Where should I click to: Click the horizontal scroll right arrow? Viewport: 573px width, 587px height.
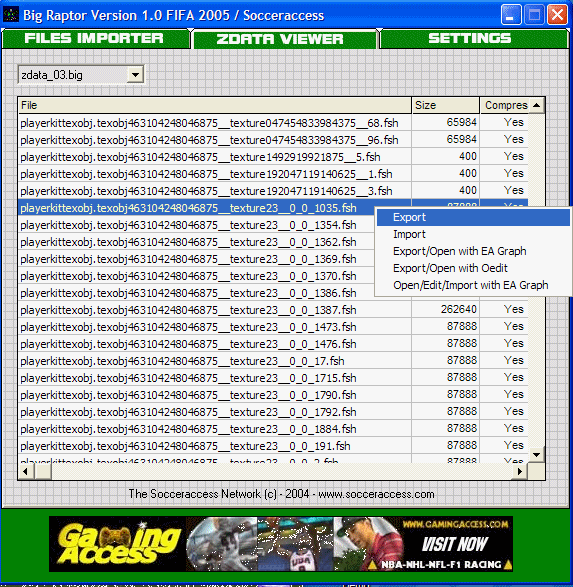click(x=519, y=471)
